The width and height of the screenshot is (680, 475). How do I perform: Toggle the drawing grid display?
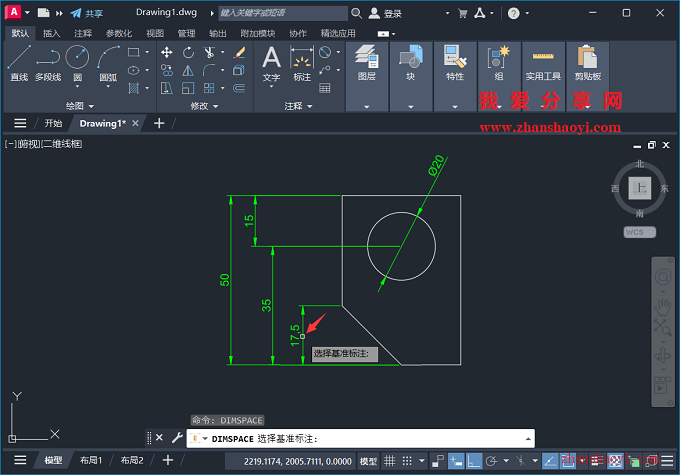click(x=390, y=461)
